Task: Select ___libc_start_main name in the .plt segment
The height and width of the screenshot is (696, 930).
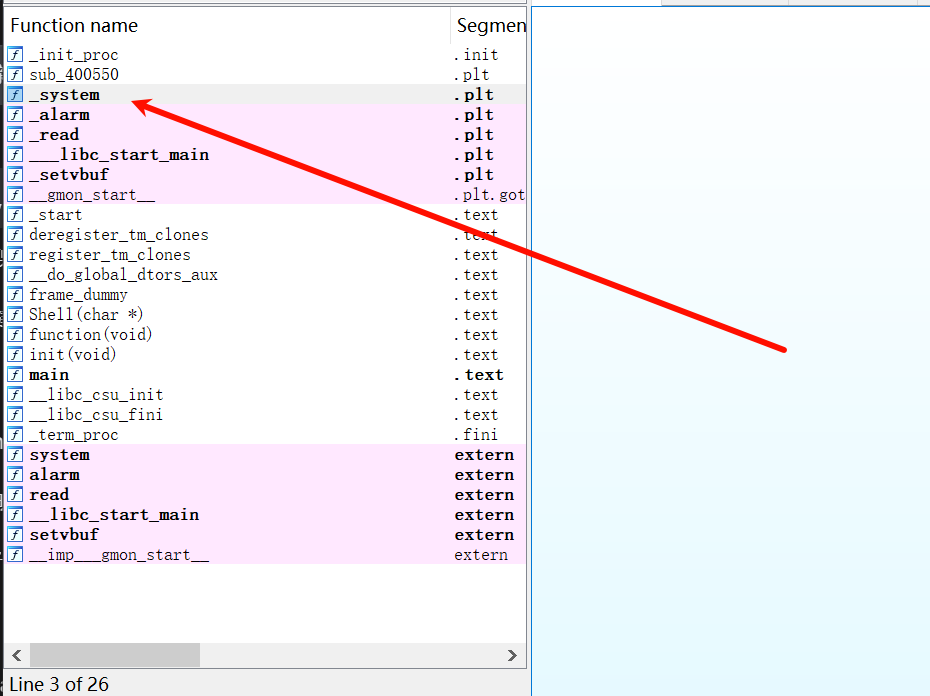Action: (x=119, y=155)
